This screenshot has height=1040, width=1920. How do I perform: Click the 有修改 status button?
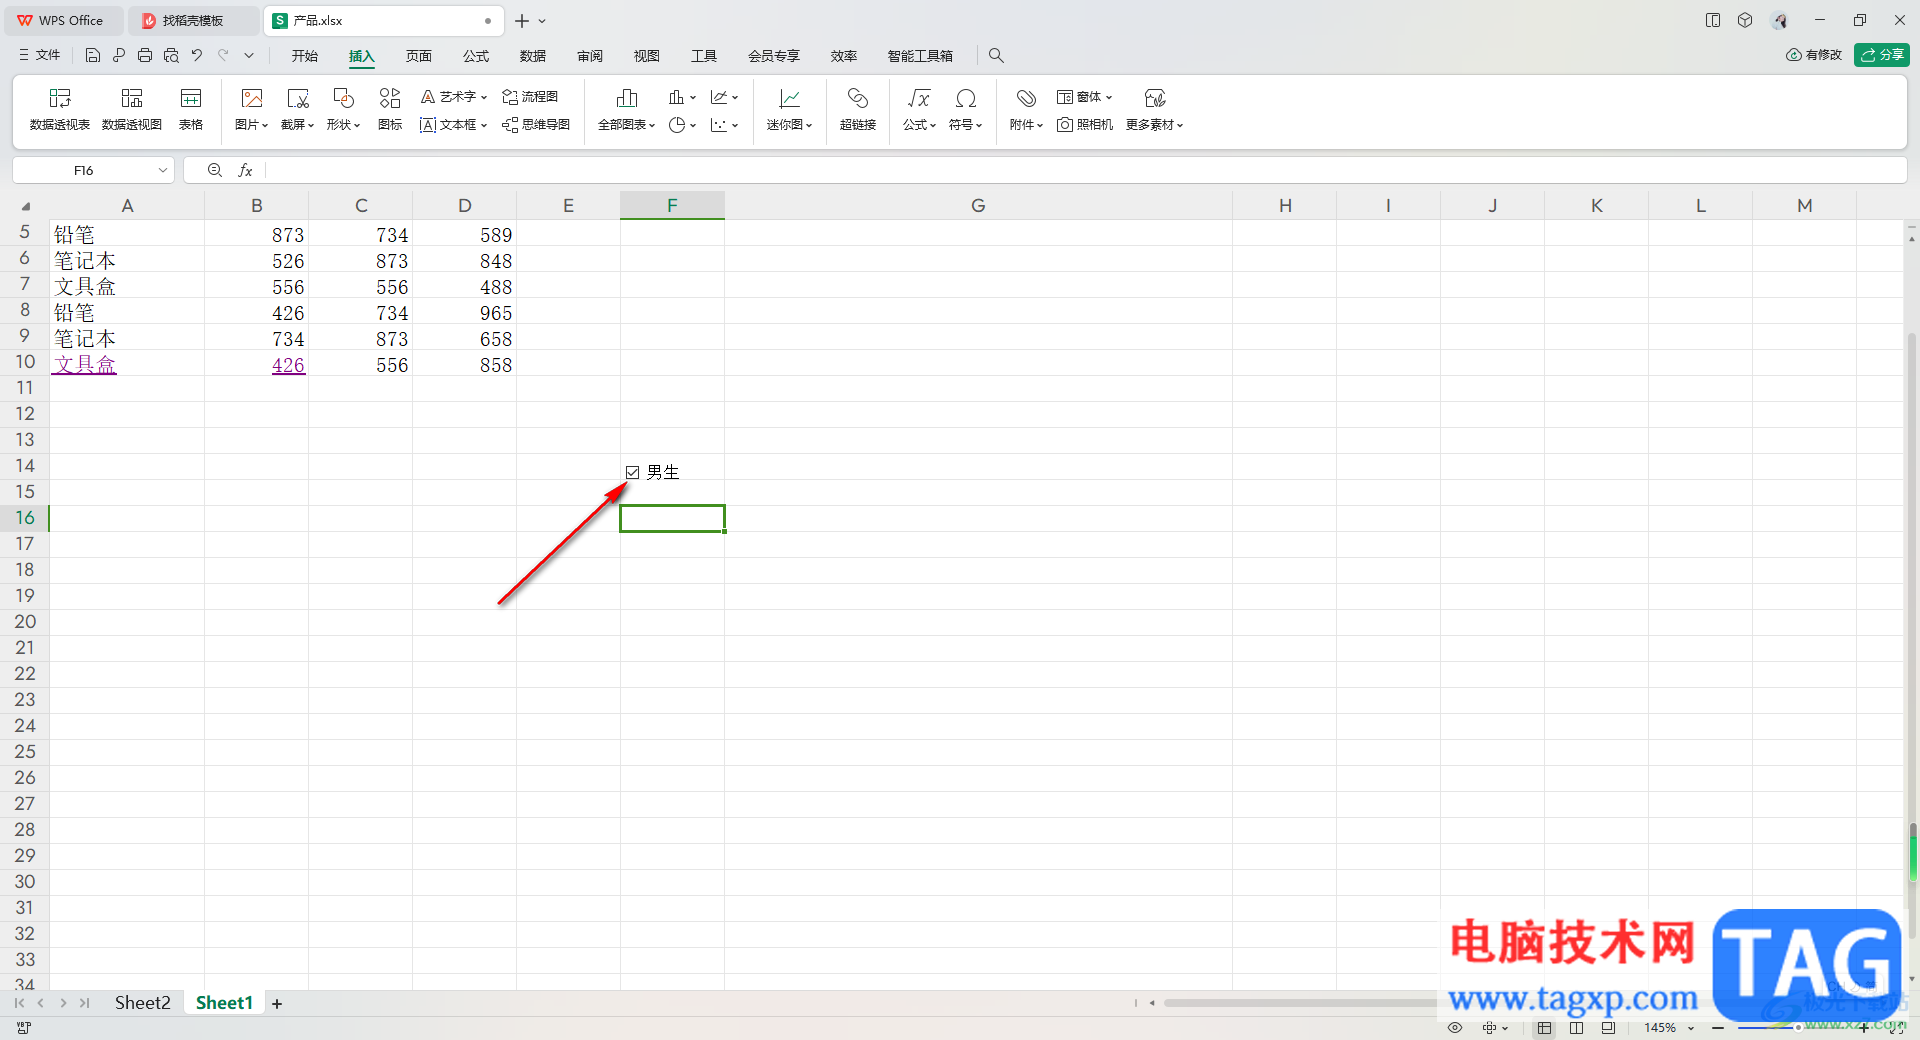(x=1814, y=55)
